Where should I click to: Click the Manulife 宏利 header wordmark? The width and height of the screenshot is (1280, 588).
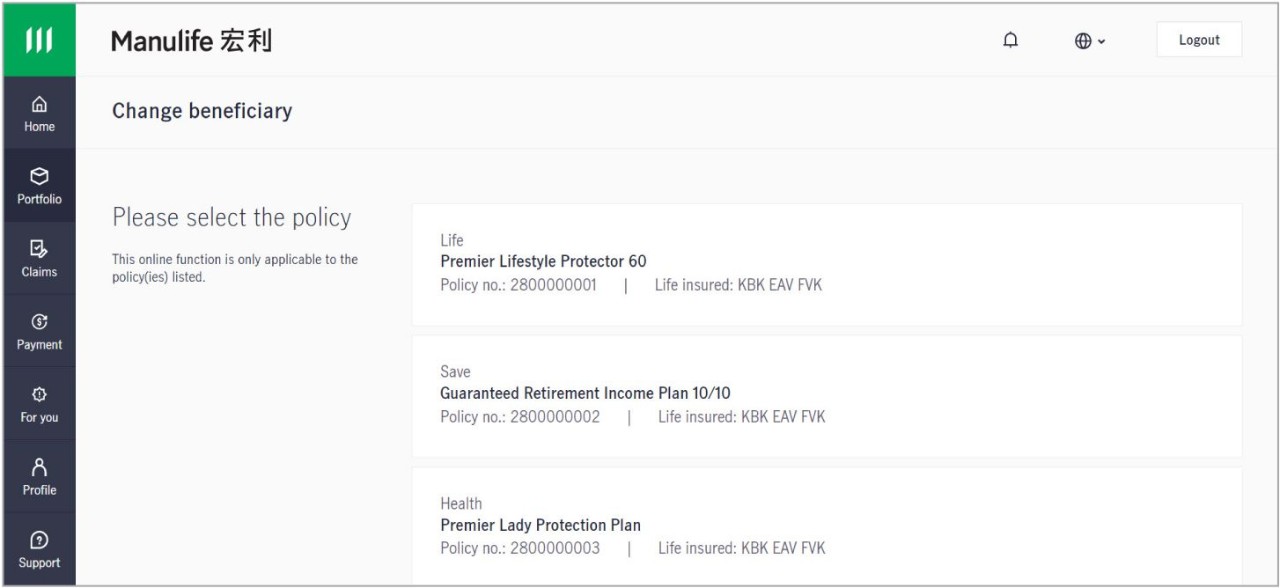point(191,41)
